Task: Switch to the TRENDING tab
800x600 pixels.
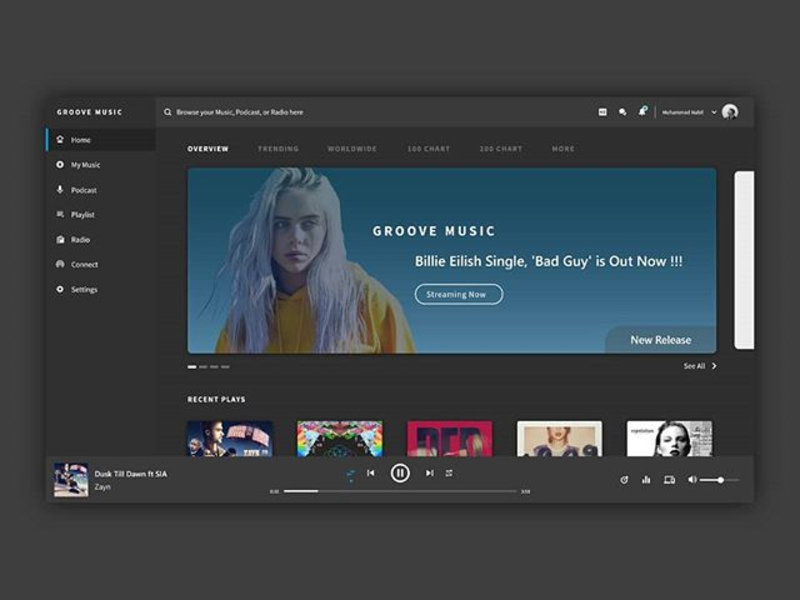Action: coord(278,149)
